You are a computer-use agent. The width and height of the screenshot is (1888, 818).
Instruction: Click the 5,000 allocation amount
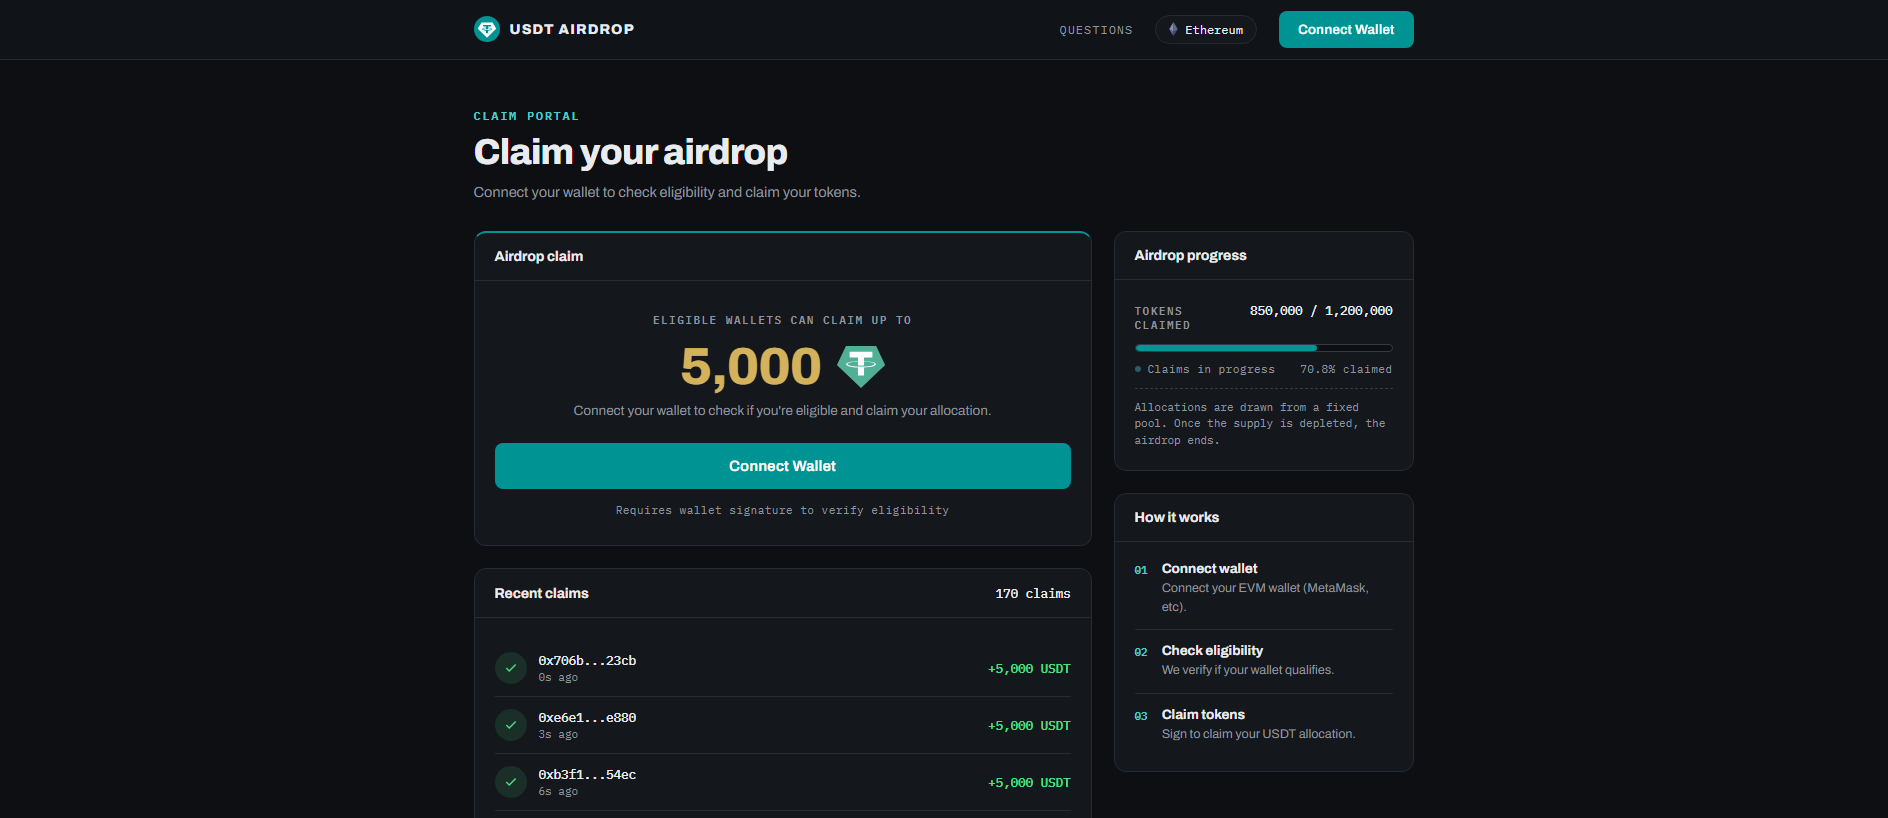[x=751, y=366]
